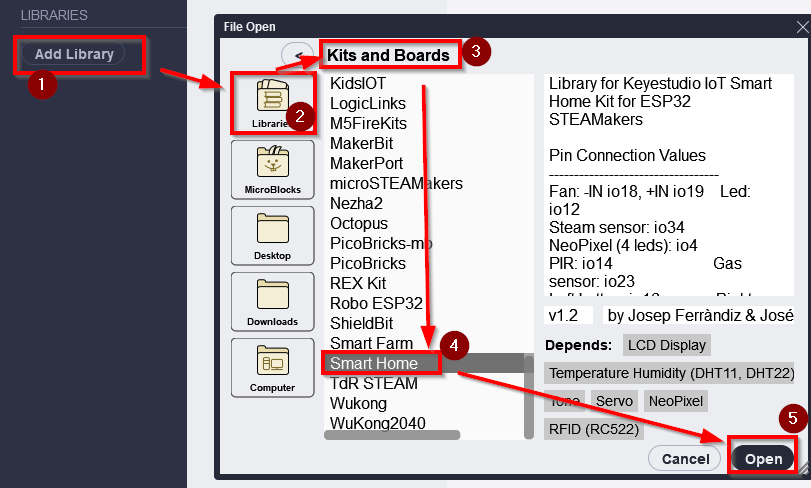Click the NeoPixel dependency tag
Screen dimensions: 811x488
pyautogui.click(x=677, y=401)
